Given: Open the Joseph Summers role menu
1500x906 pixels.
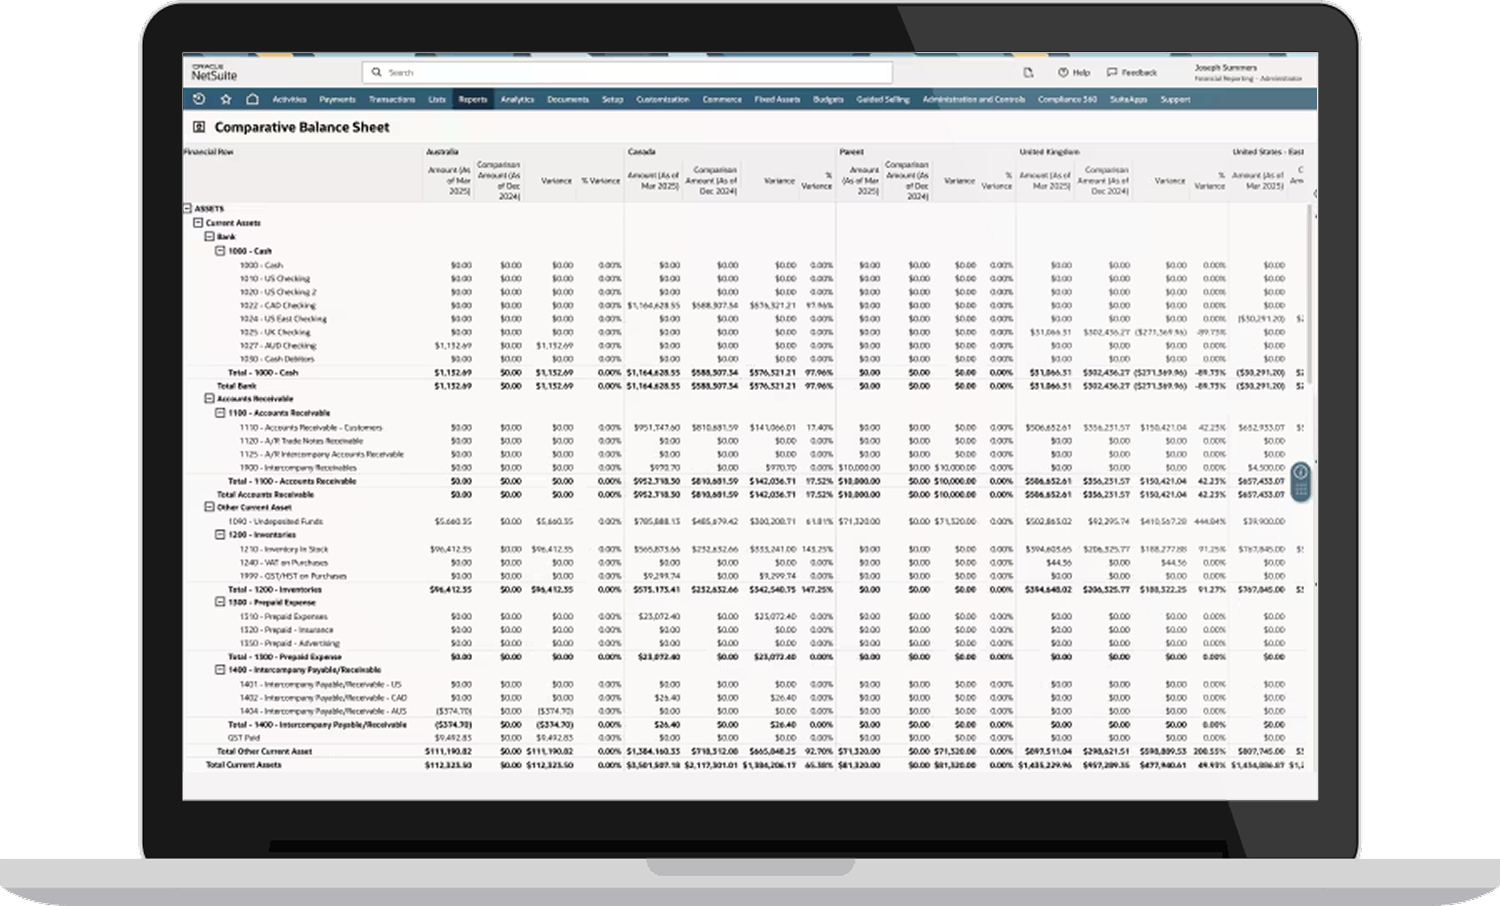Looking at the screenshot, I should 1246,72.
